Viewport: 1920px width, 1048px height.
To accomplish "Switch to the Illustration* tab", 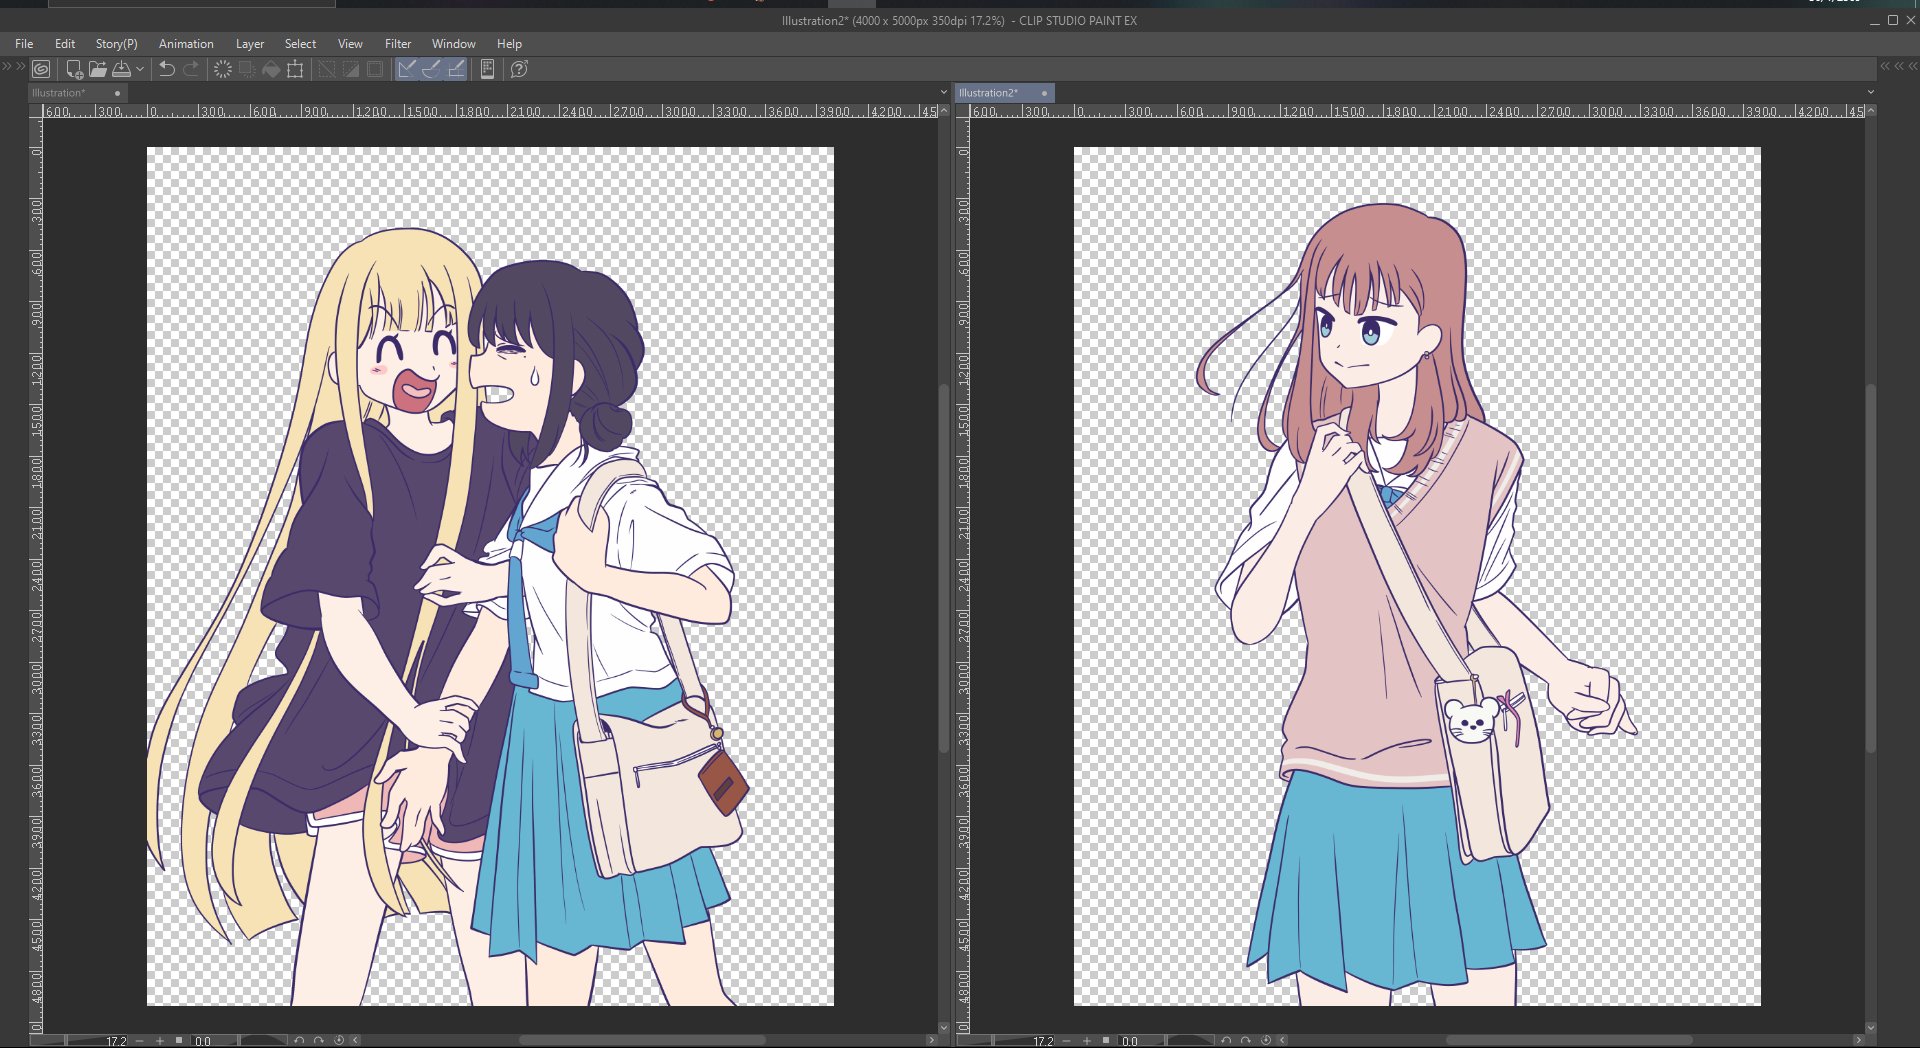I will pyautogui.click(x=60, y=93).
